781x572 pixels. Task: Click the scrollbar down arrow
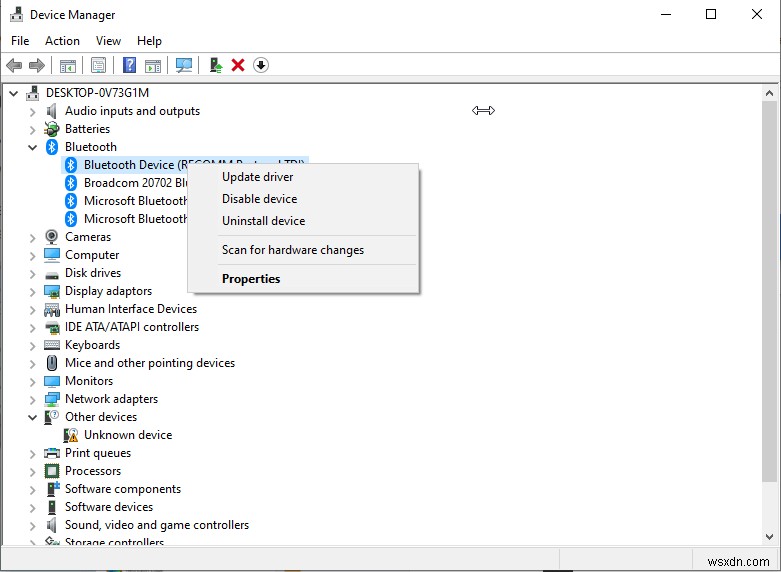click(x=769, y=537)
